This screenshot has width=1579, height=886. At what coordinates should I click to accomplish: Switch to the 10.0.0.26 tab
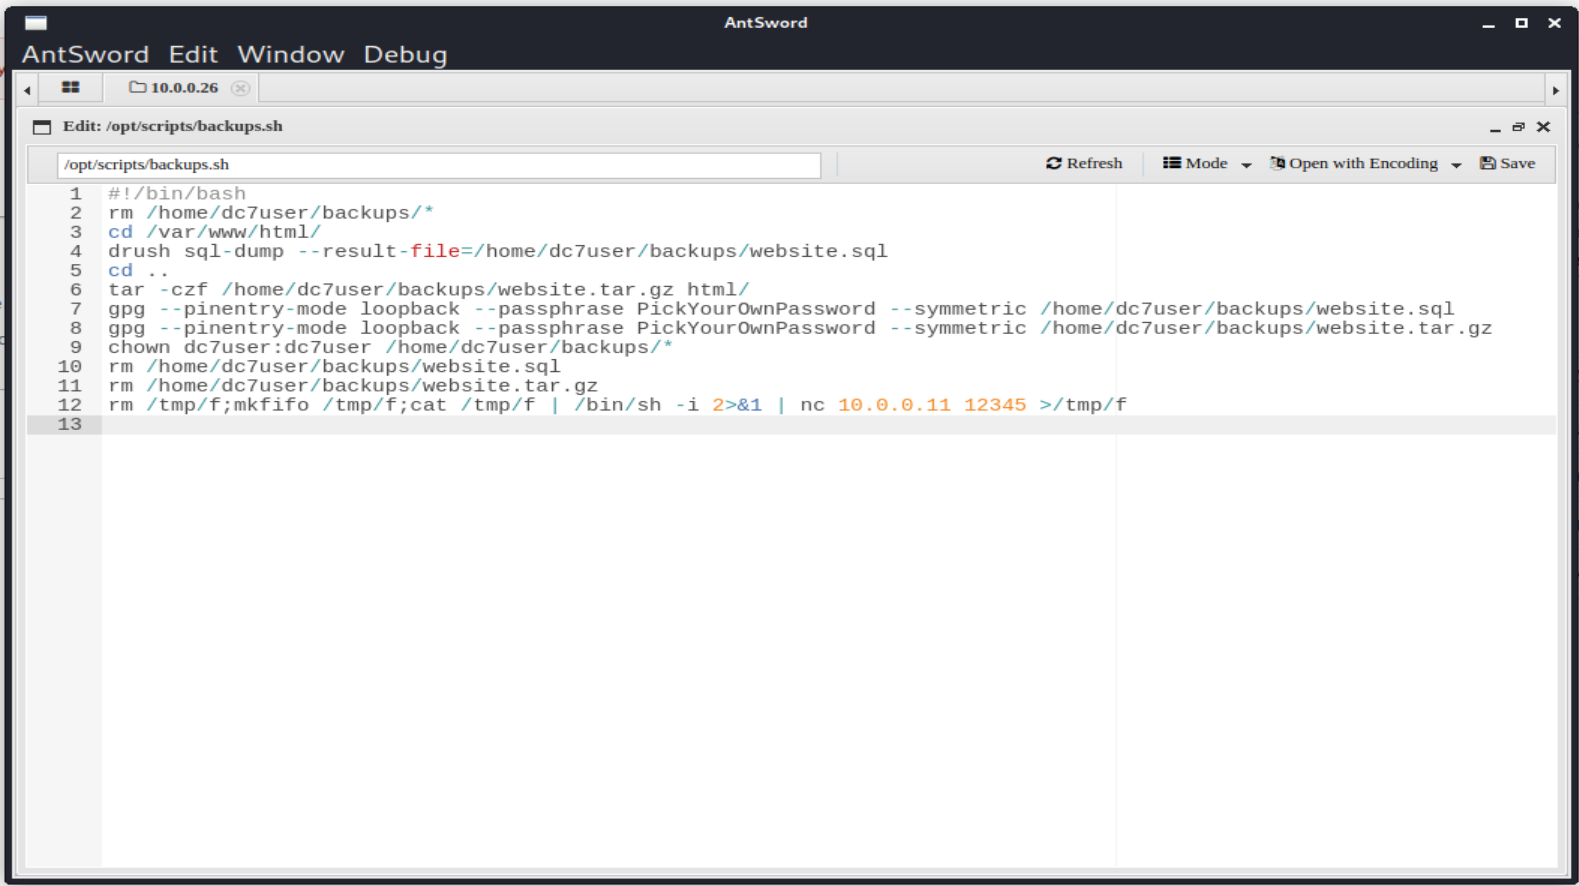coord(174,88)
